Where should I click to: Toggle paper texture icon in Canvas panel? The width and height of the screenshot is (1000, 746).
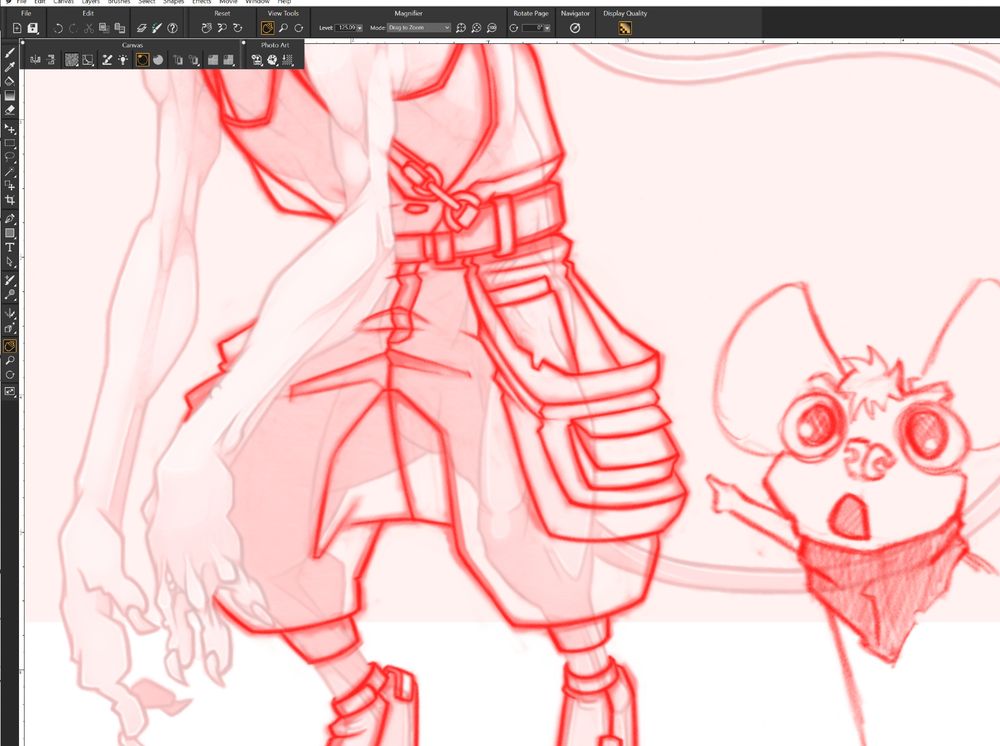coord(71,60)
